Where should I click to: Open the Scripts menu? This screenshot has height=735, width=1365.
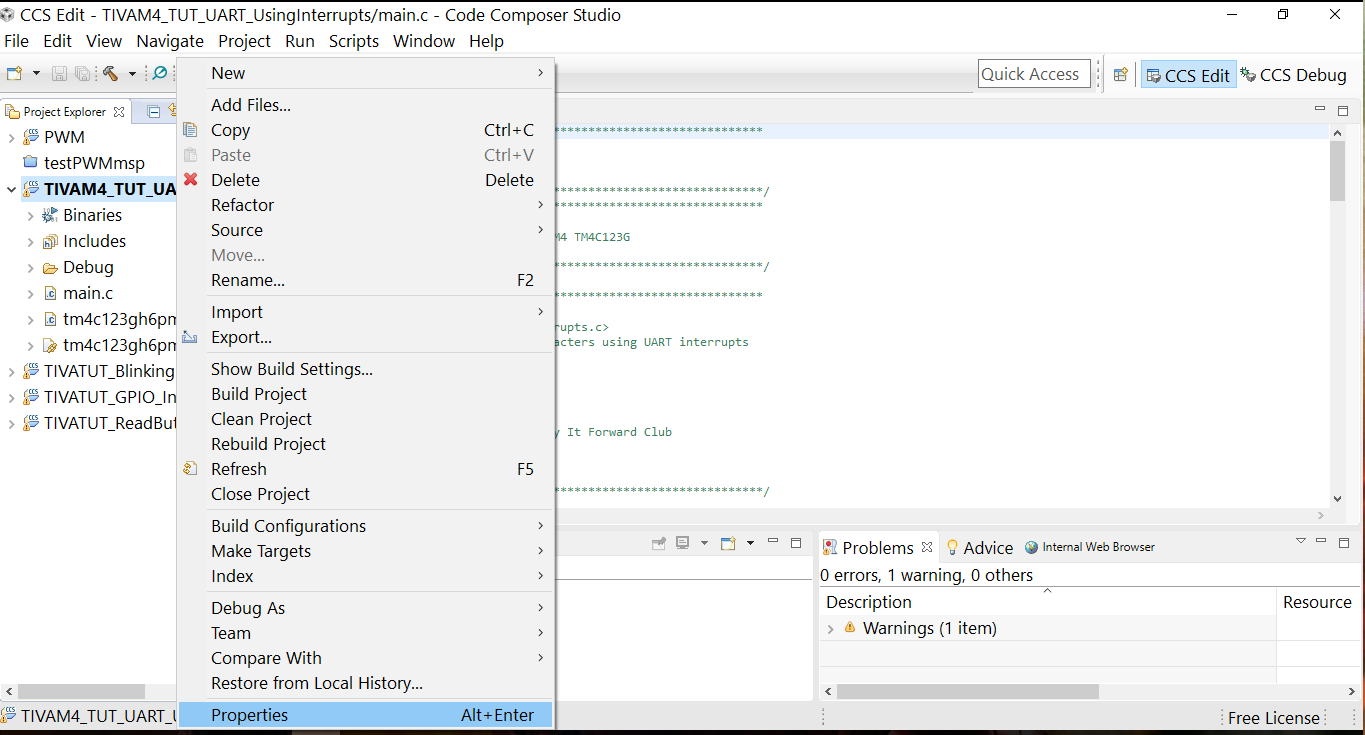coord(354,41)
